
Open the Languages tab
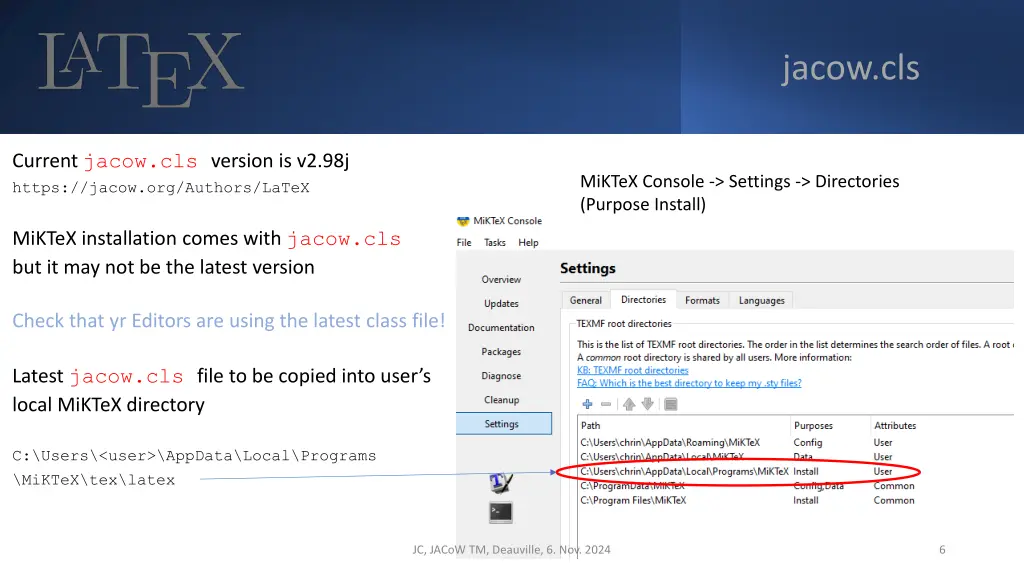coord(761,300)
